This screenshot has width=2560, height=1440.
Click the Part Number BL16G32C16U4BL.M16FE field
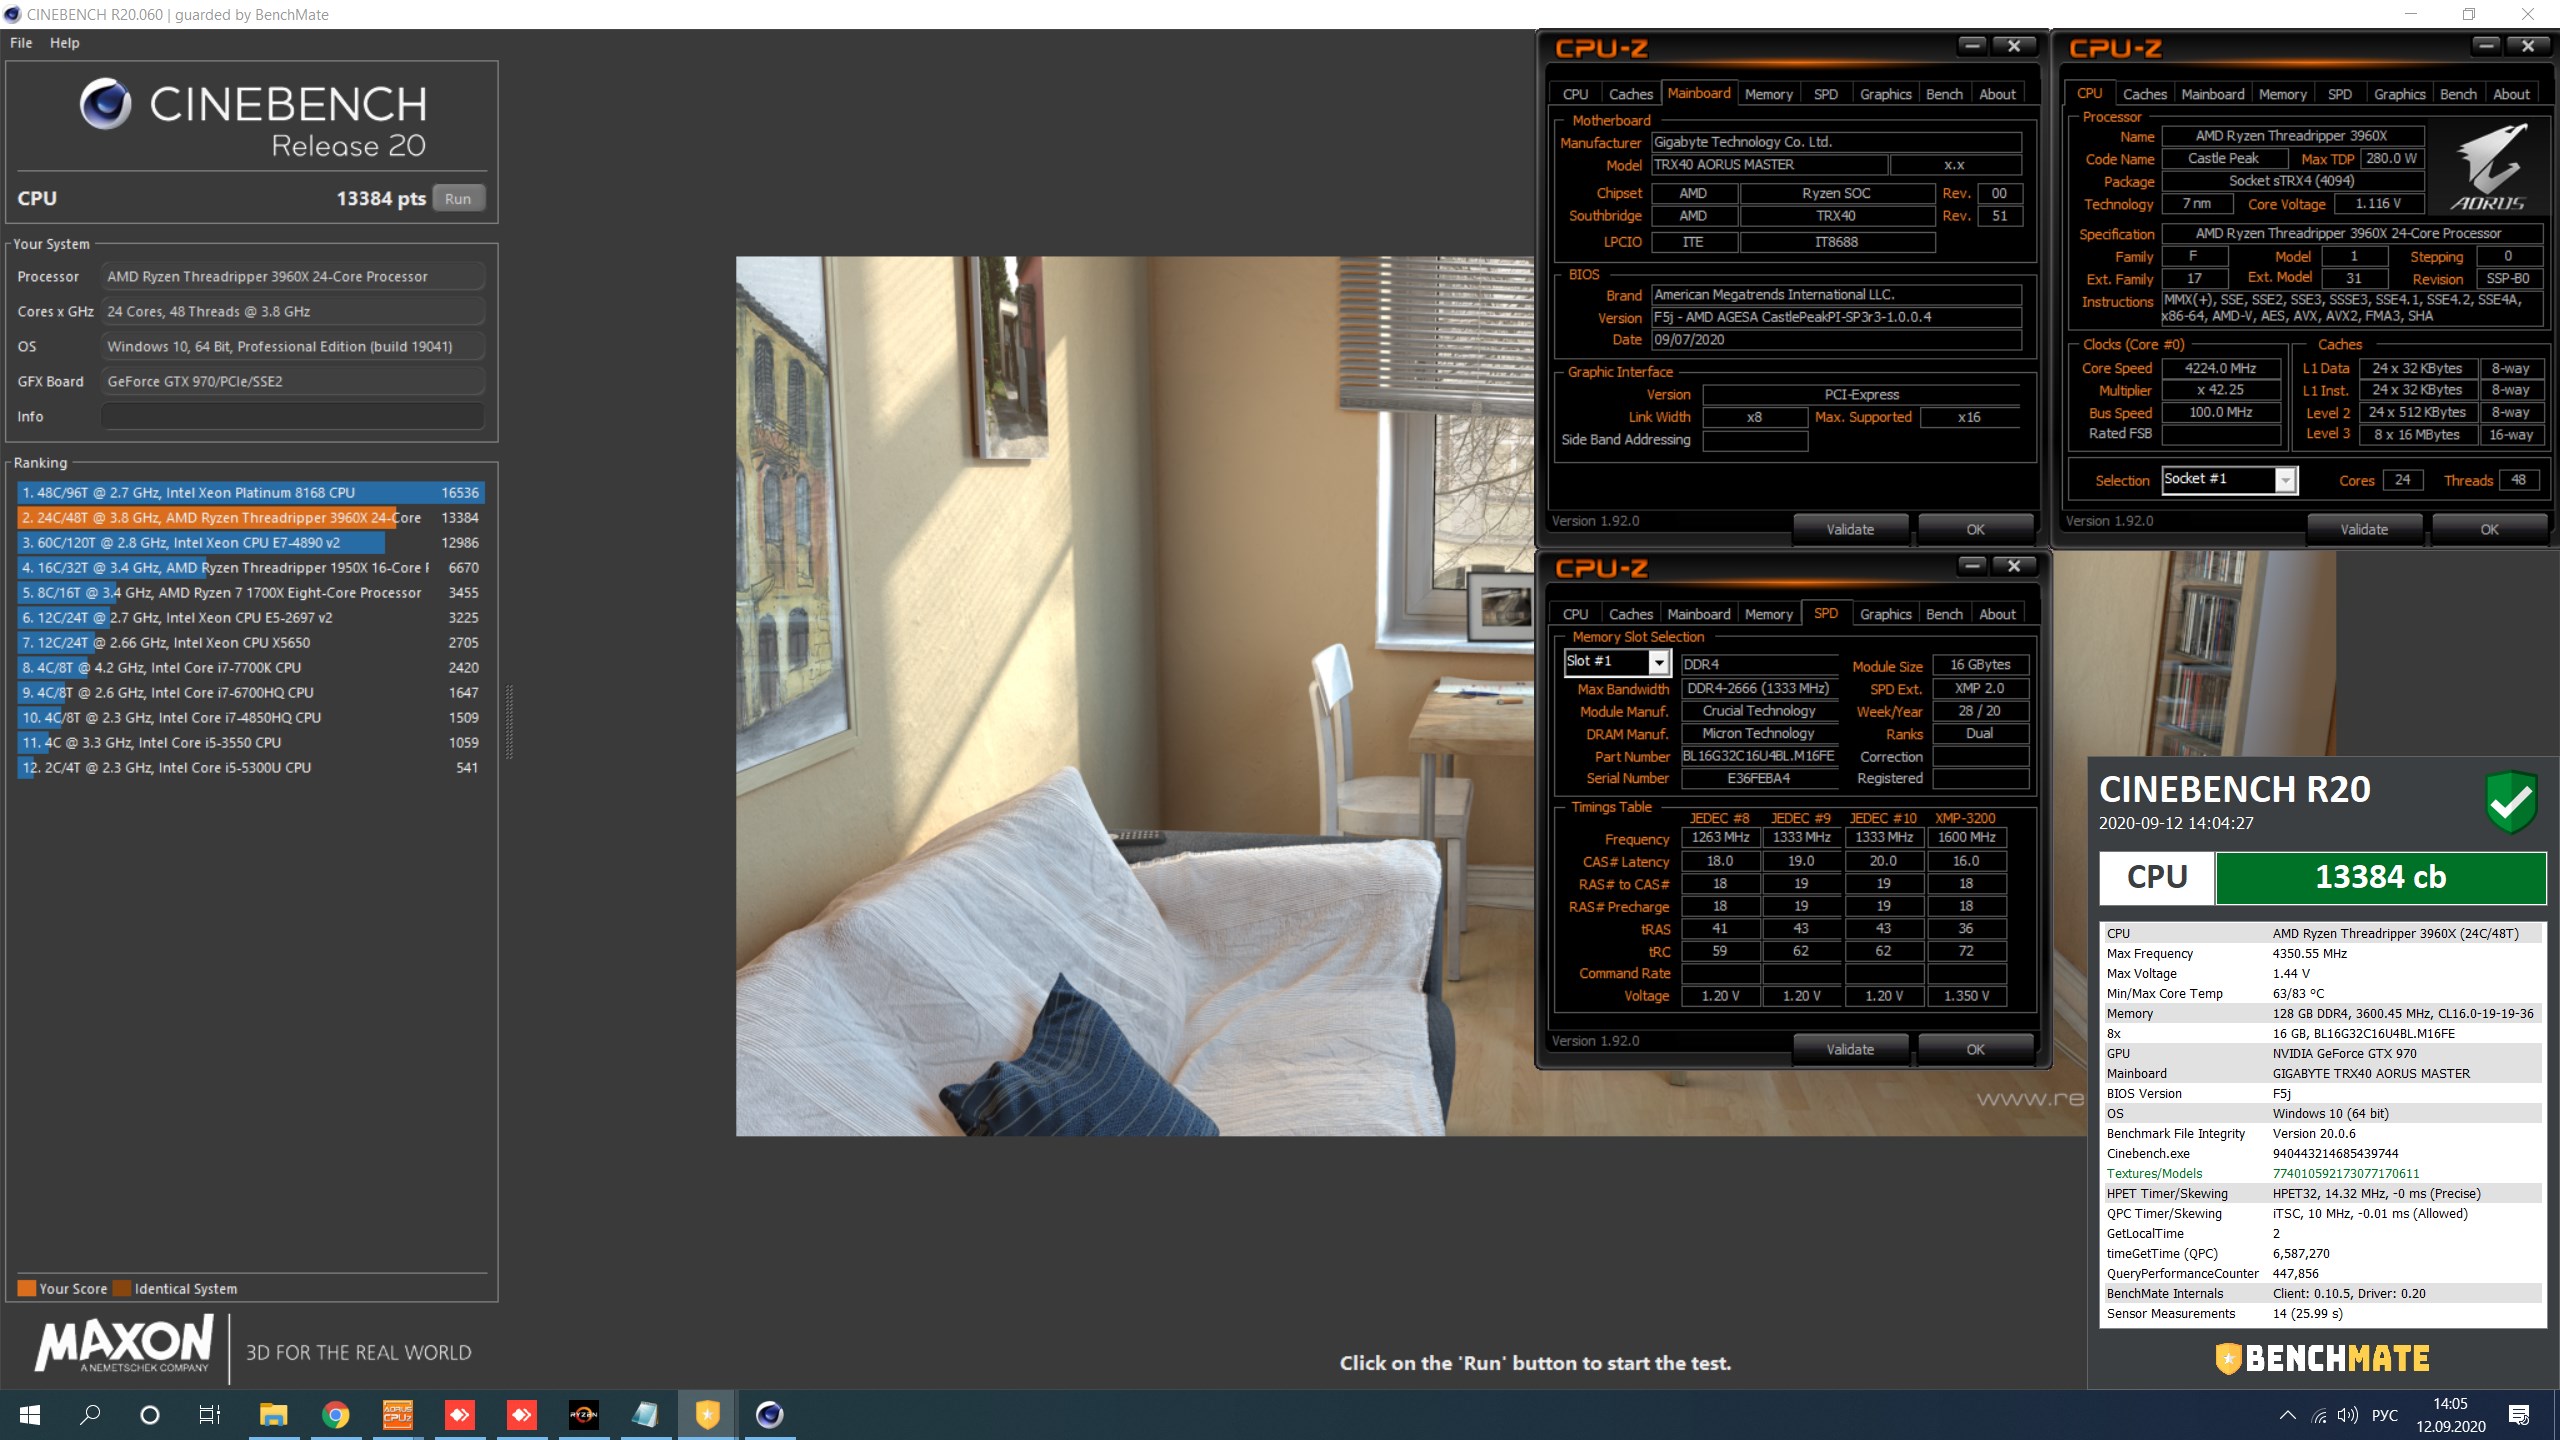tap(1758, 756)
